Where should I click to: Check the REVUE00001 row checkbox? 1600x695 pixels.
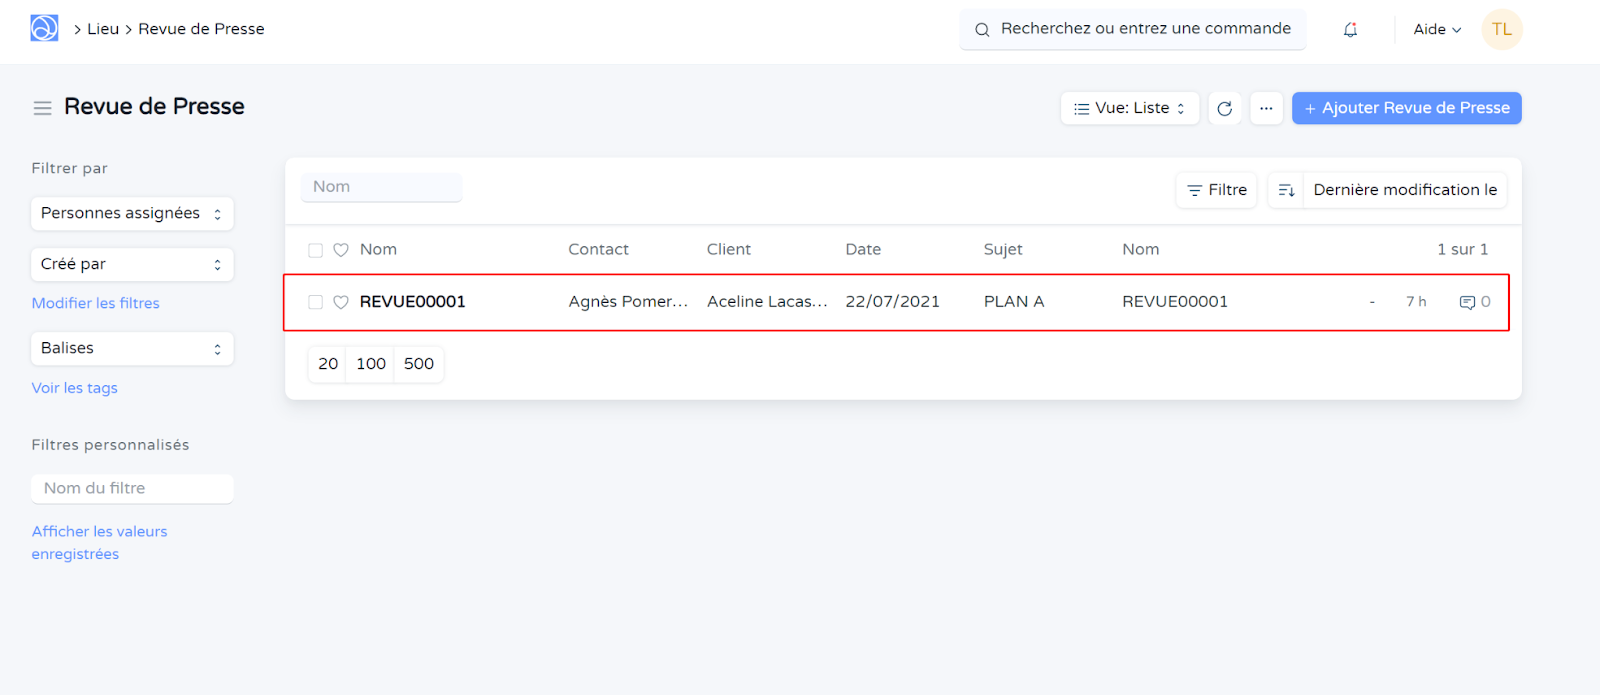click(316, 302)
